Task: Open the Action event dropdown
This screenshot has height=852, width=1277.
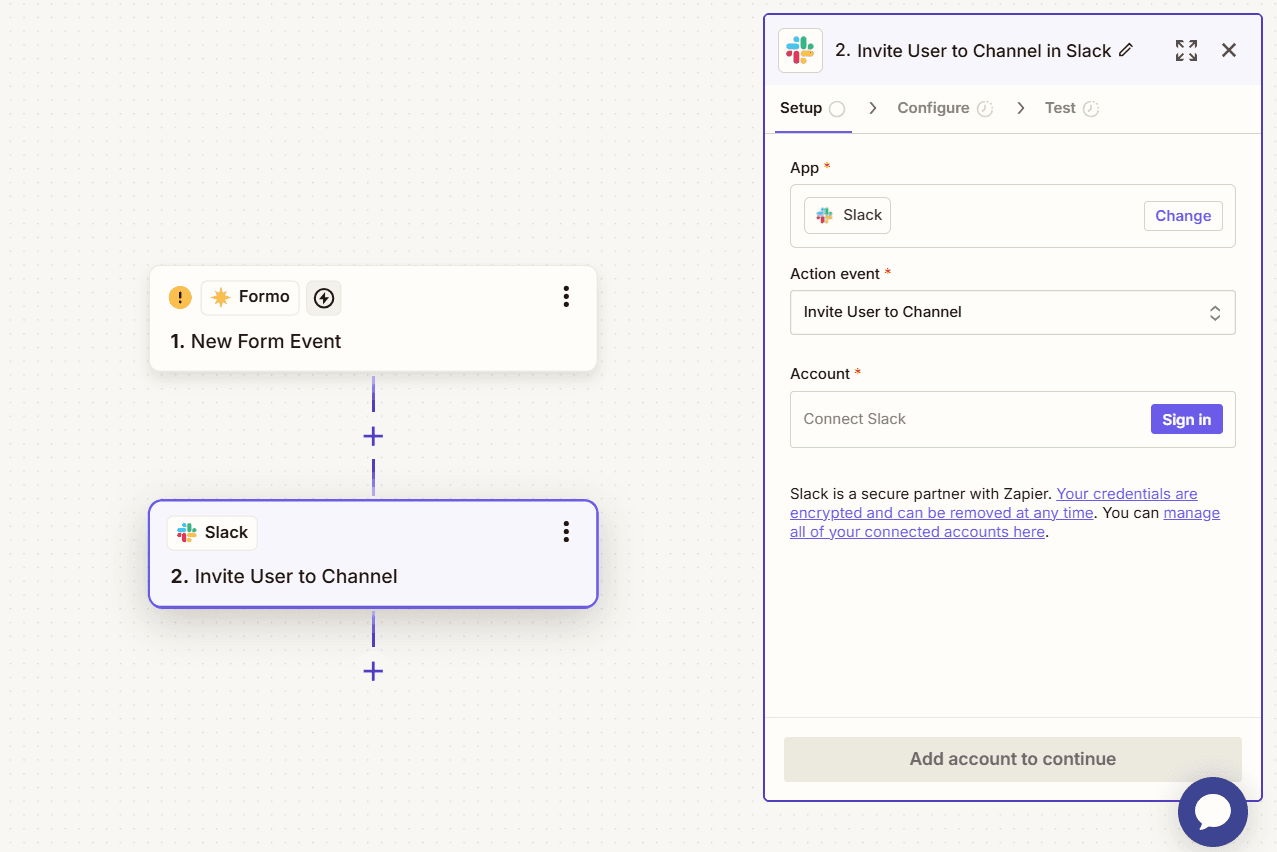Action: pyautogui.click(x=1012, y=312)
